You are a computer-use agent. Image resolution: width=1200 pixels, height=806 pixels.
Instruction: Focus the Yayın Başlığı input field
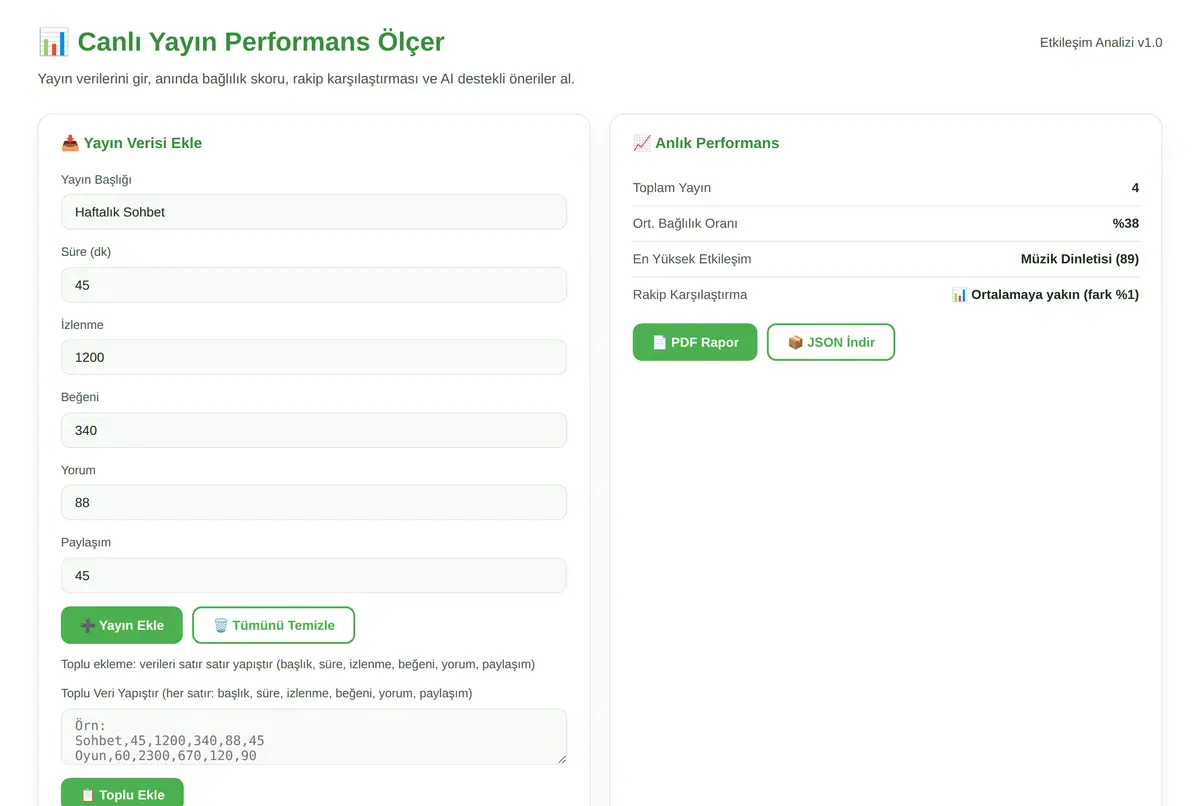coord(314,212)
